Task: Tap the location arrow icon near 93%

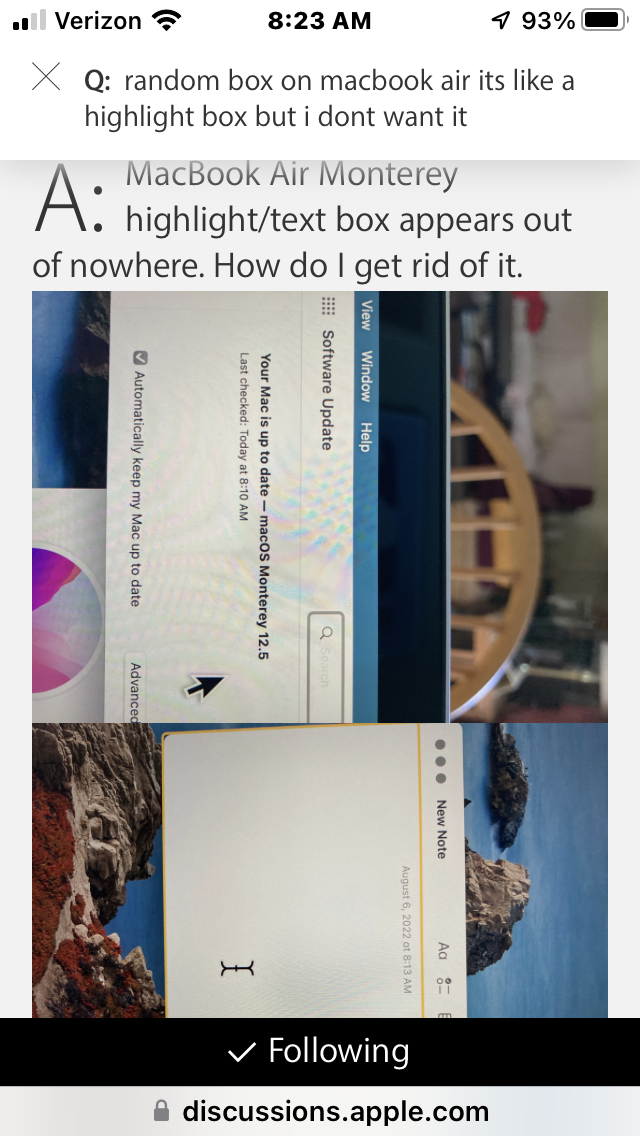Action: [x=500, y=21]
